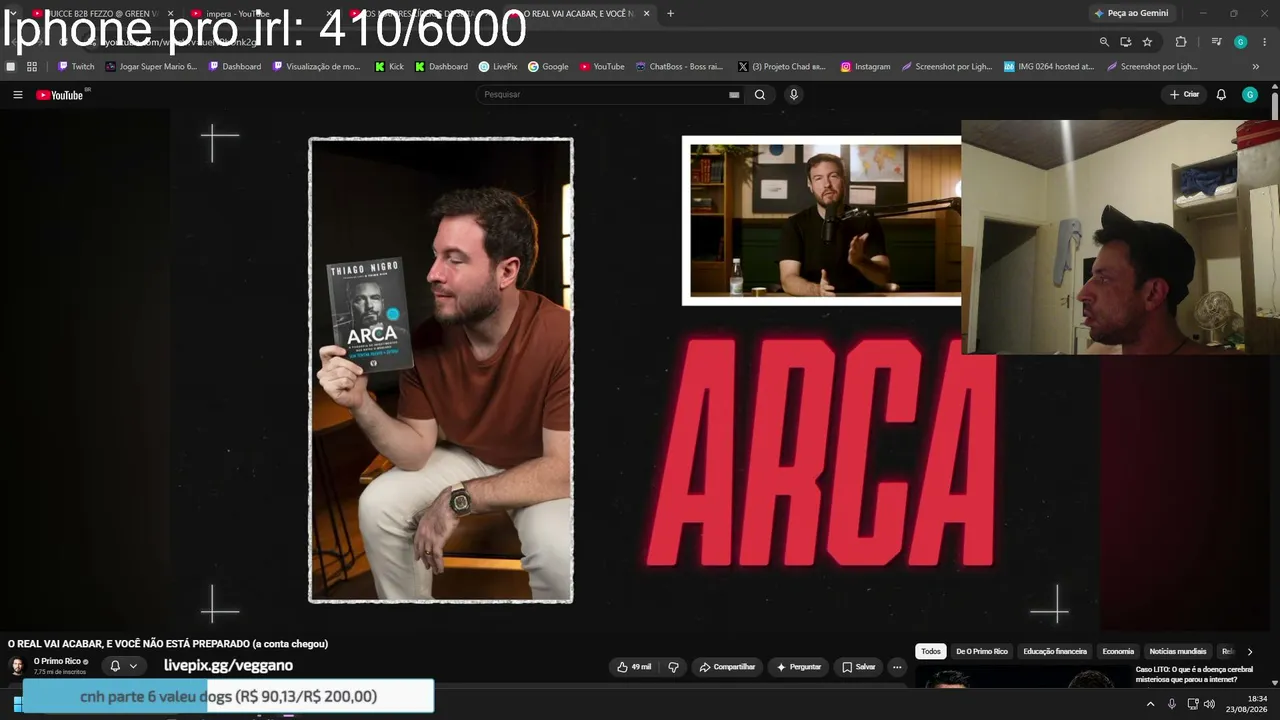This screenshot has height=720, width=1280.
Task: Open the IMG 0264 hosted at... bookmark
Action: coord(1049,67)
